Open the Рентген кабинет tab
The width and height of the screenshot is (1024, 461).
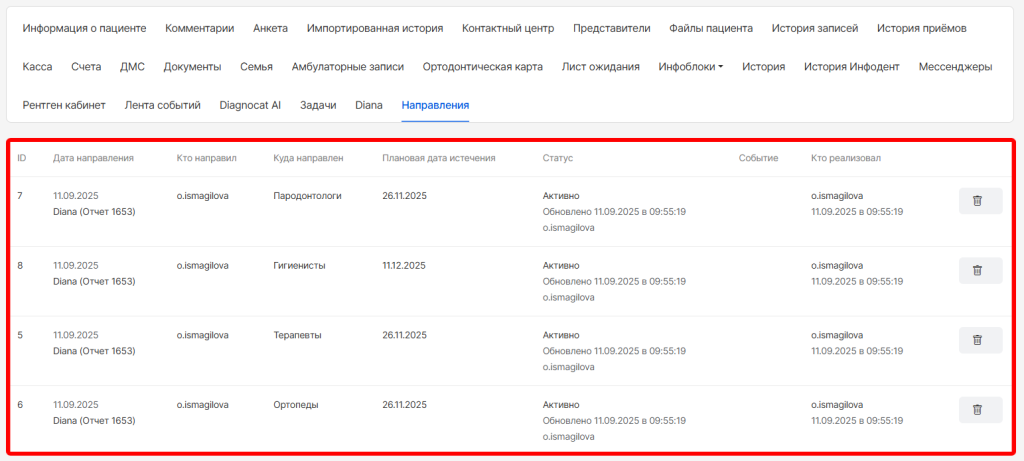(x=64, y=105)
